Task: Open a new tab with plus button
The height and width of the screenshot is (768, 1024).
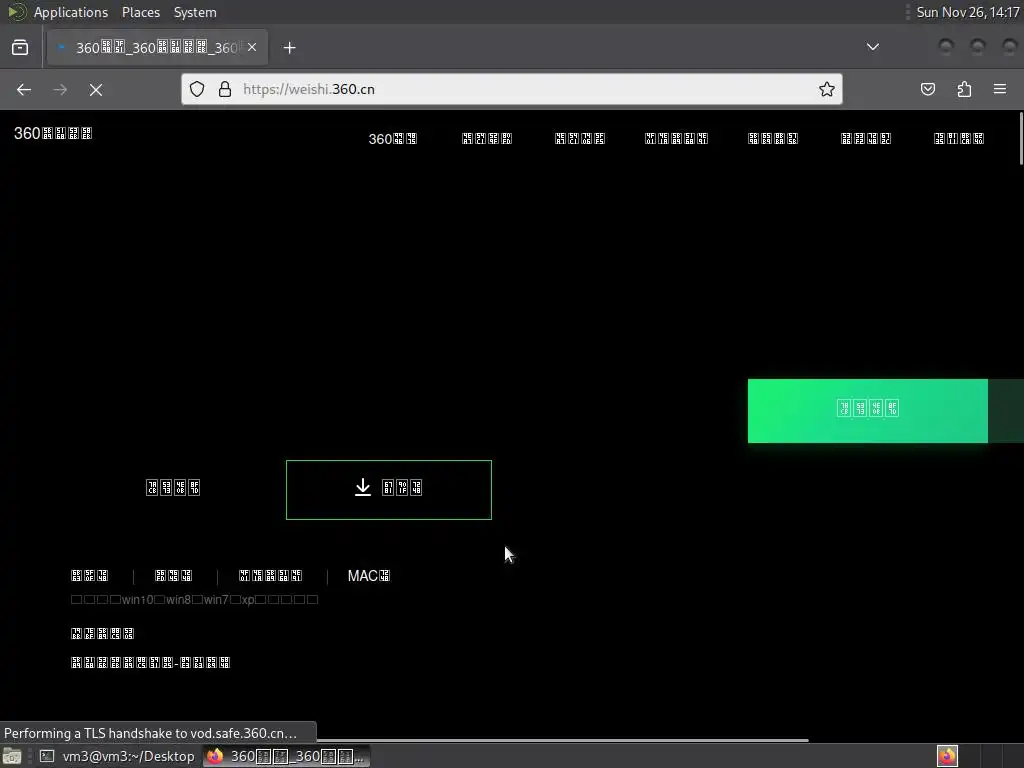Action: pos(289,48)
